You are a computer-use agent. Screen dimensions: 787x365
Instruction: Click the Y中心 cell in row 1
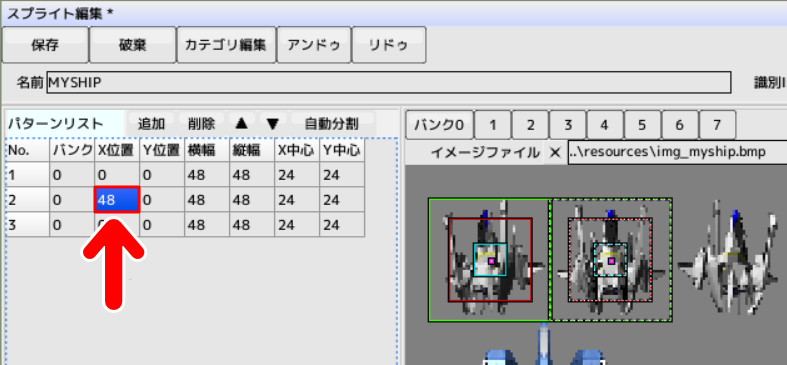pos(342,175)
